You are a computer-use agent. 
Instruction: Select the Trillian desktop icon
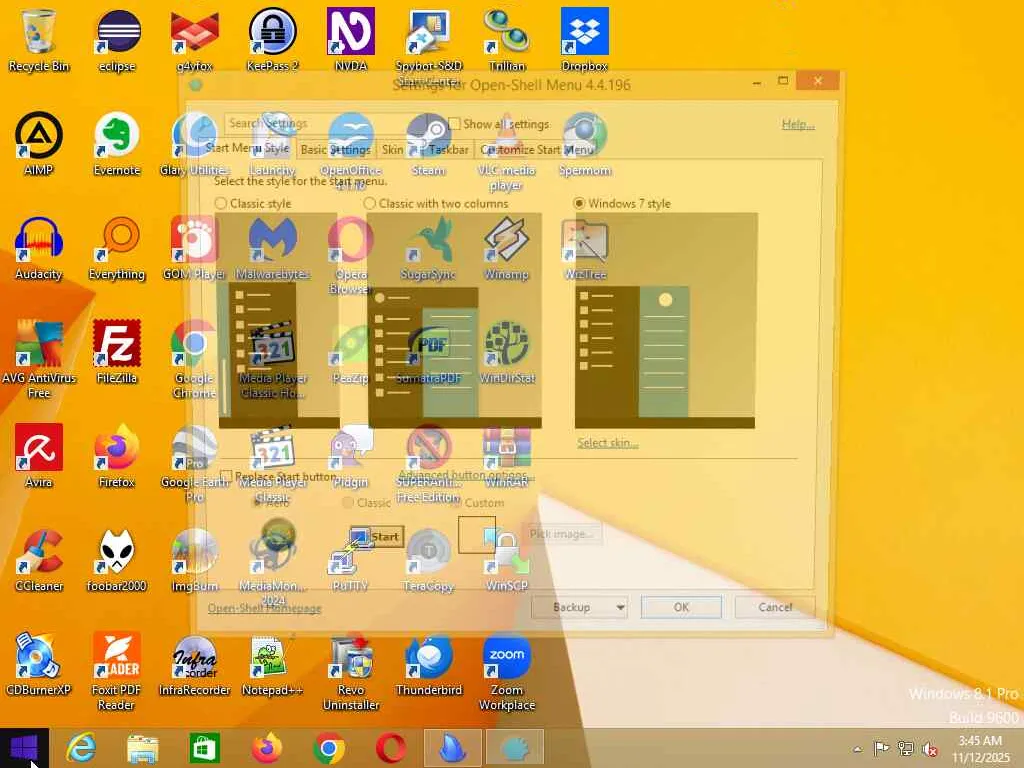pyautogui.click(x=507, y=40)
